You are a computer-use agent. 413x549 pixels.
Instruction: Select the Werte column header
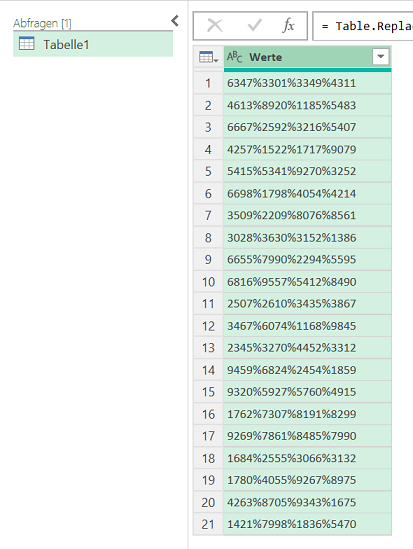(x=307, y=57)
